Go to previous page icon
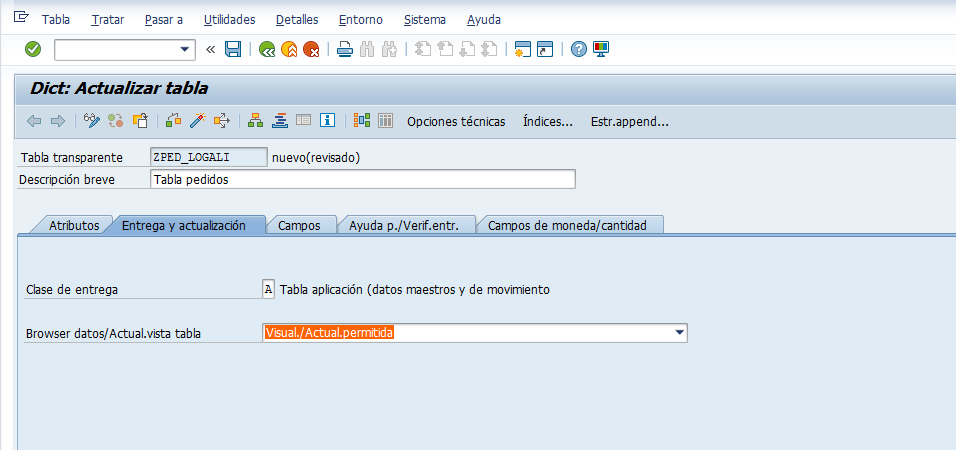This screenshot has width=956, height=450. (x=445, y=49)
